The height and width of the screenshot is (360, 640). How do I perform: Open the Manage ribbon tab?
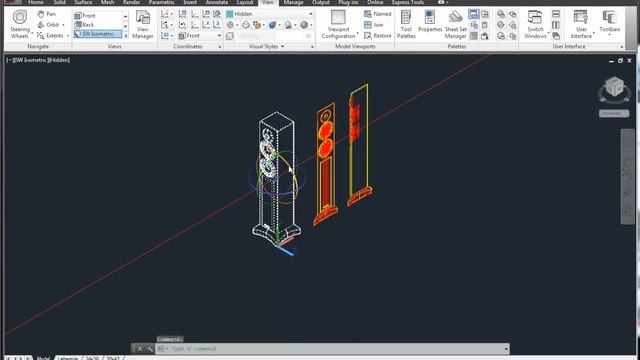coord(293,2)
